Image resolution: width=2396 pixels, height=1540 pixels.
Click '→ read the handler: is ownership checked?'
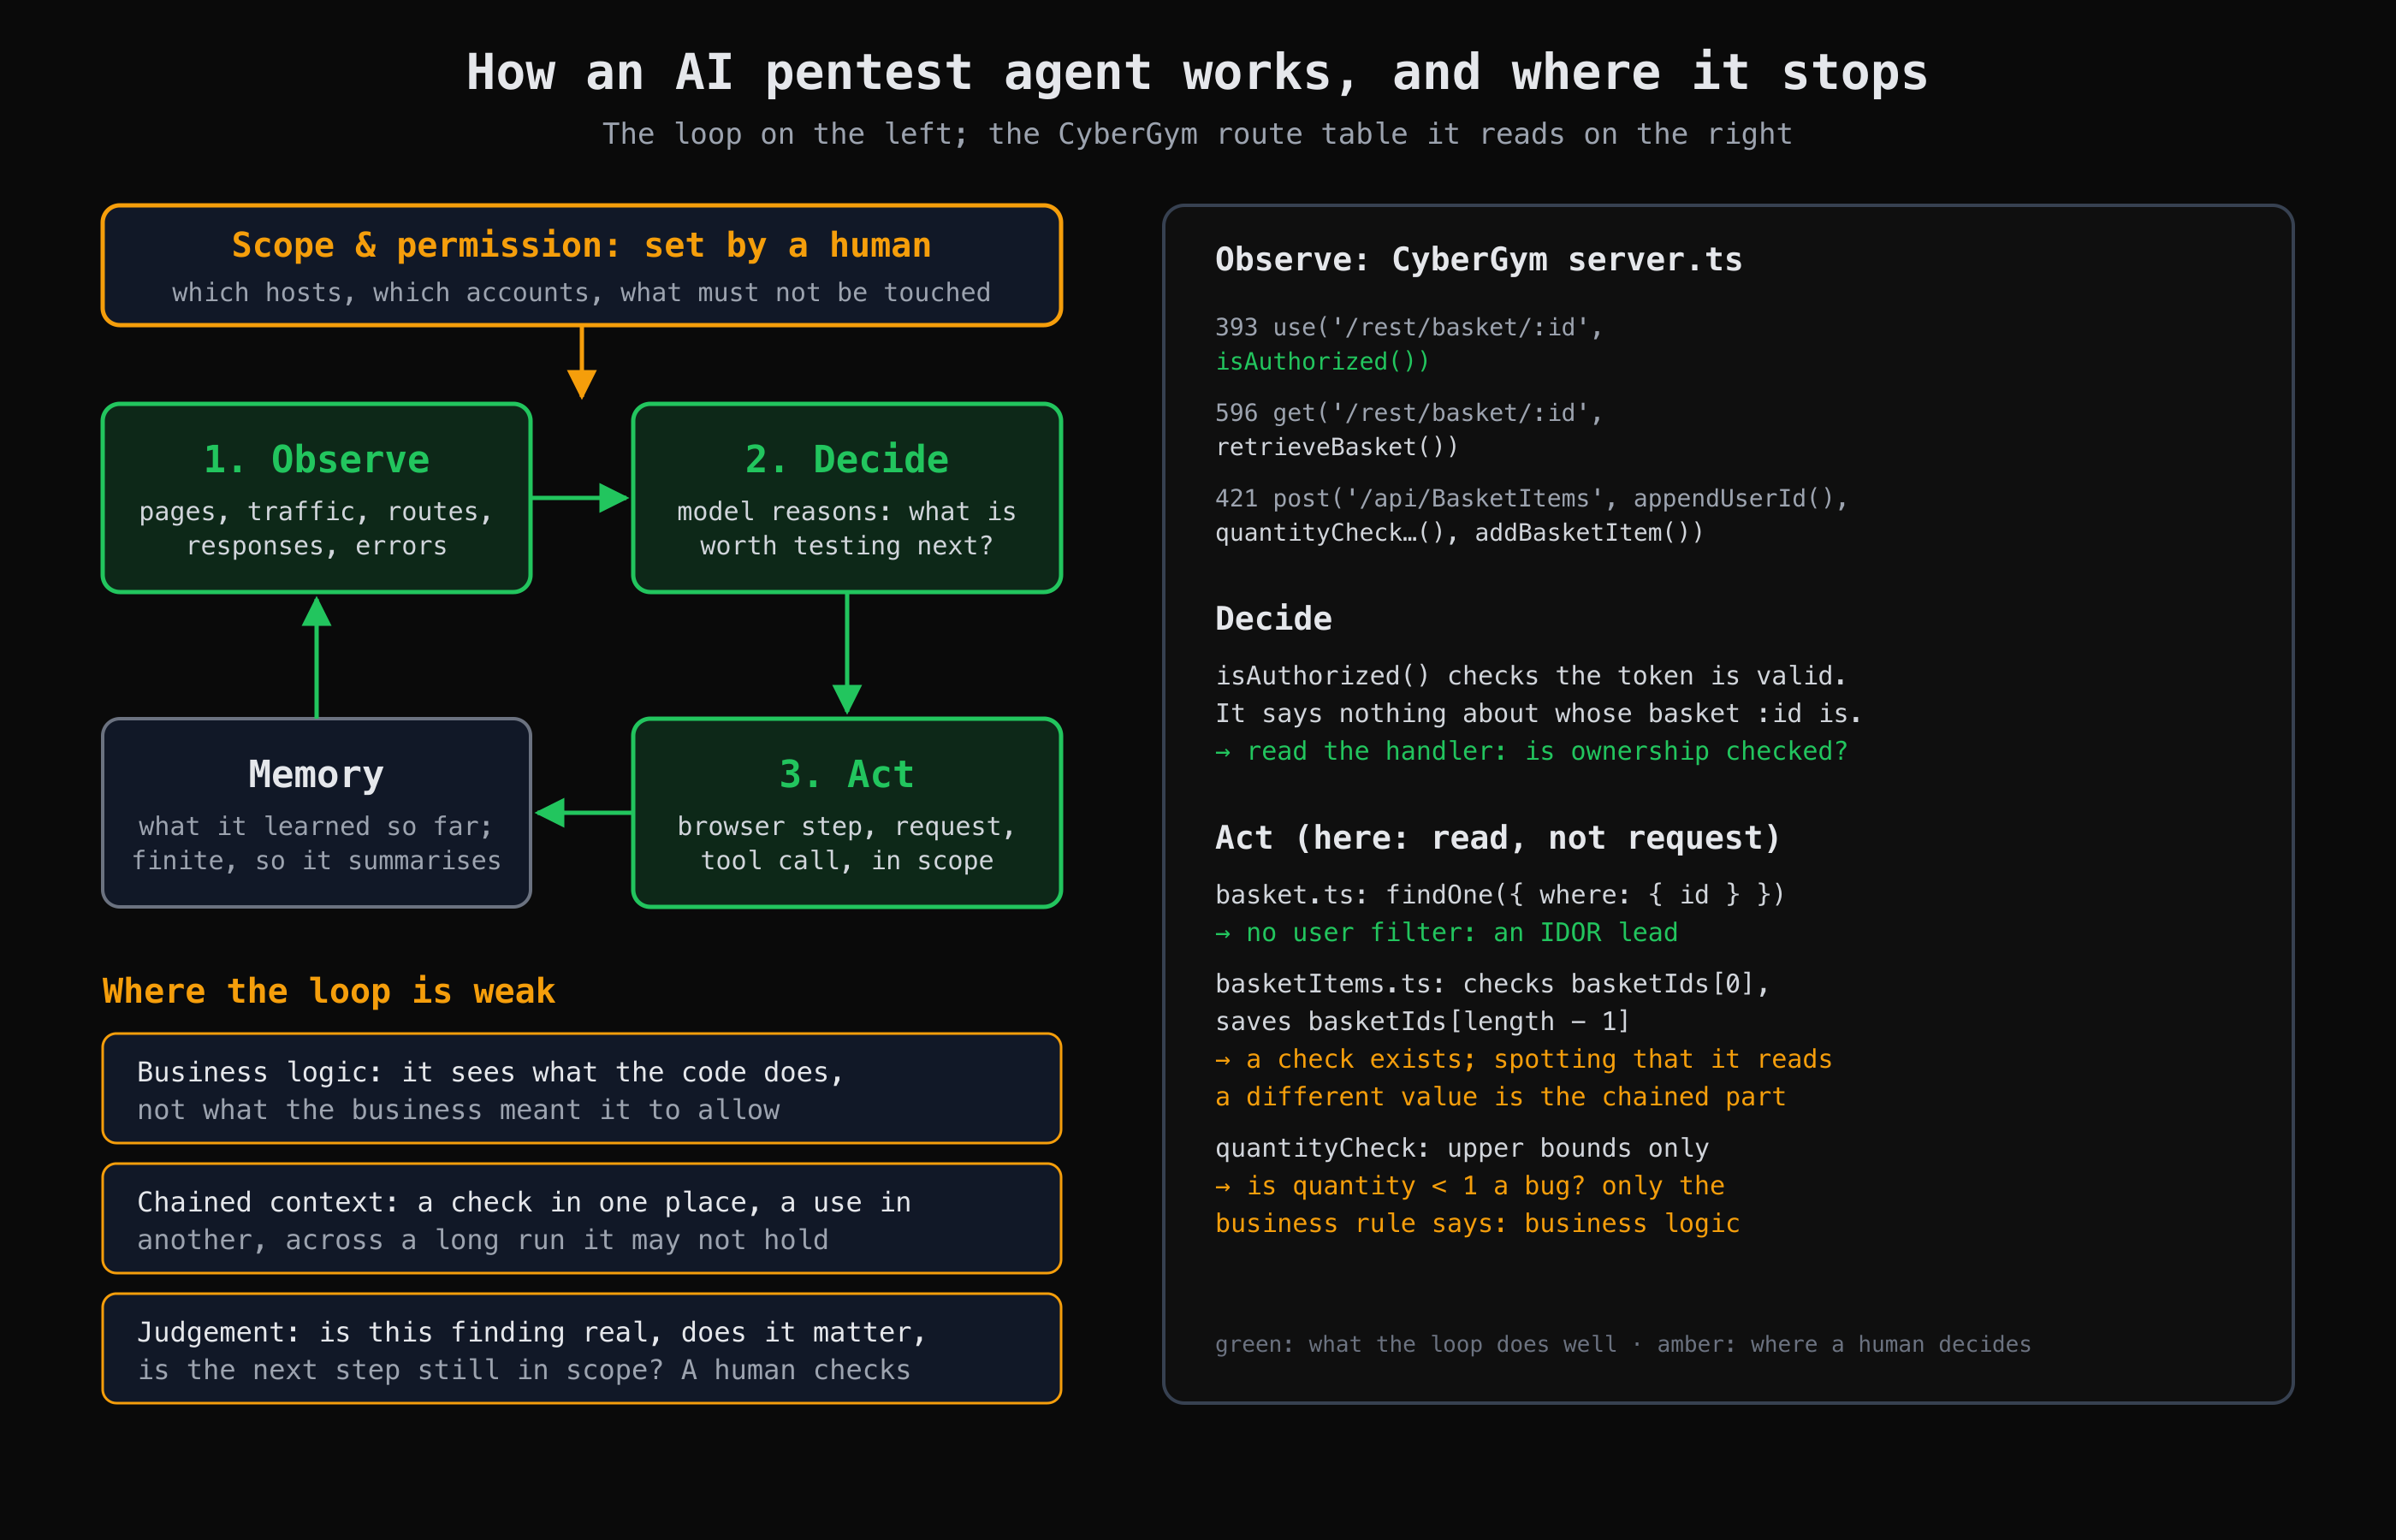click(1532, 751)
